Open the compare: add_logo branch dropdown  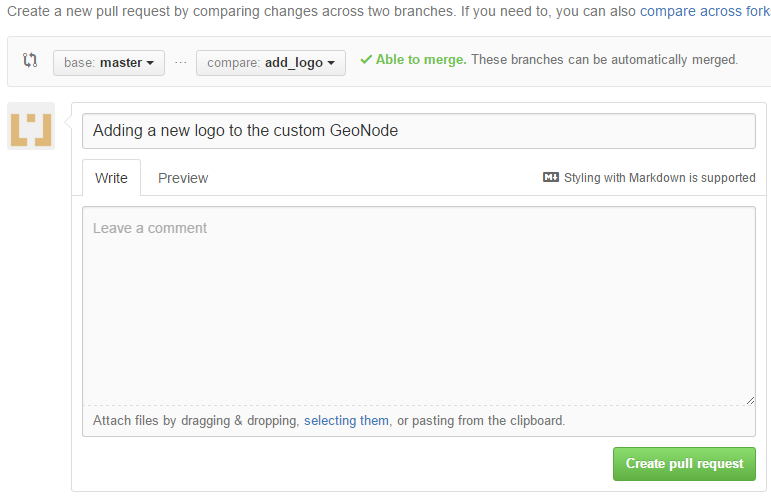tap(271, 63)
